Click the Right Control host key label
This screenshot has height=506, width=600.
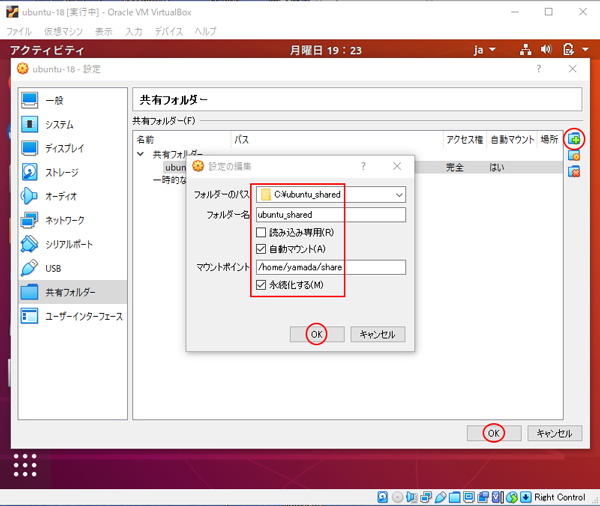click(560, 497)
